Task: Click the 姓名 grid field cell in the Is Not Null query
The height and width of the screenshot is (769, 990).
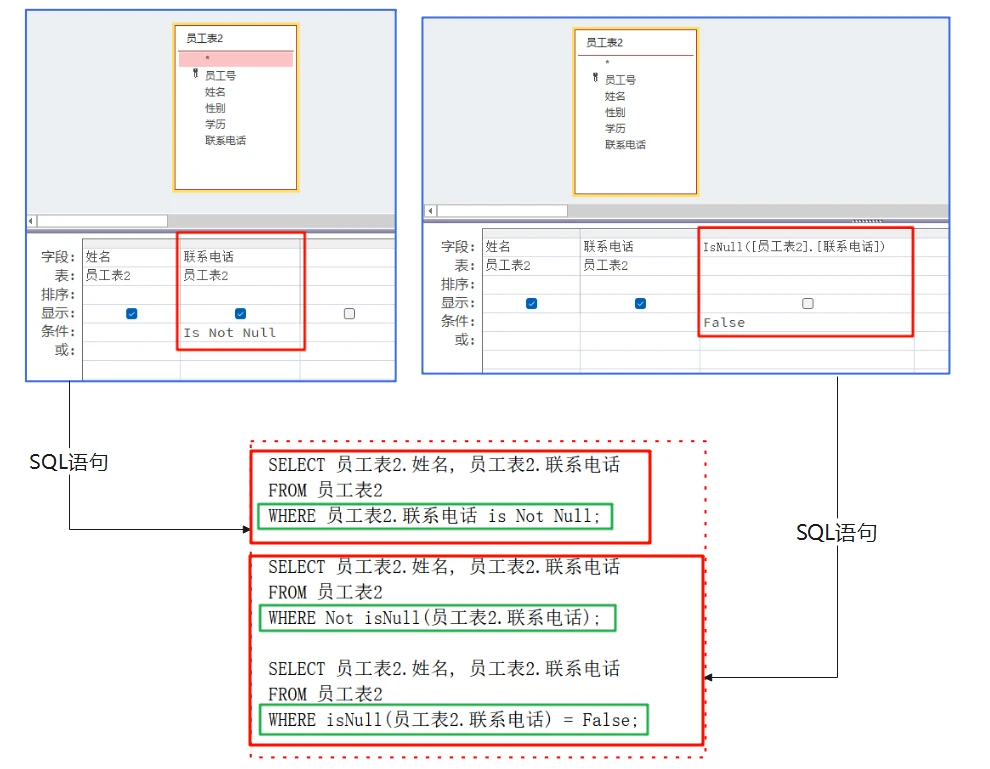Action: [131, 256]
